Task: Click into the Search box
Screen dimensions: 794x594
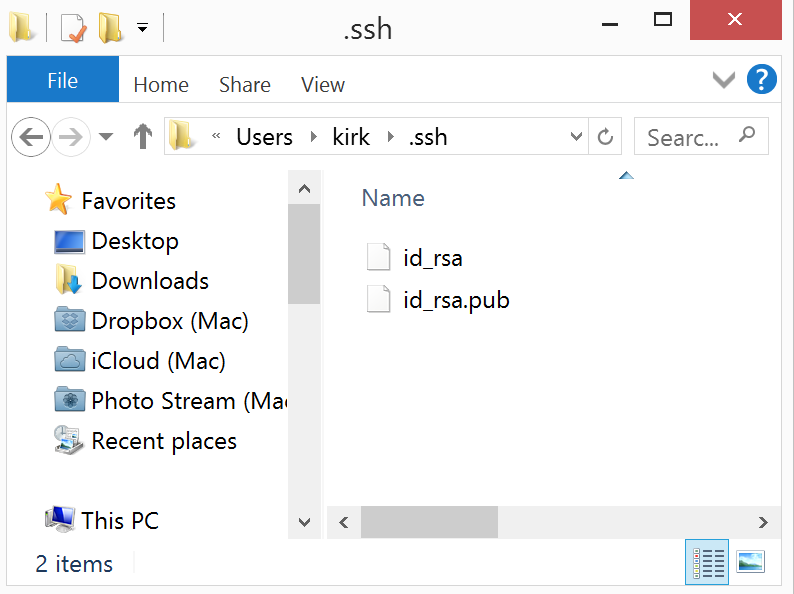Action: [701, 136]
